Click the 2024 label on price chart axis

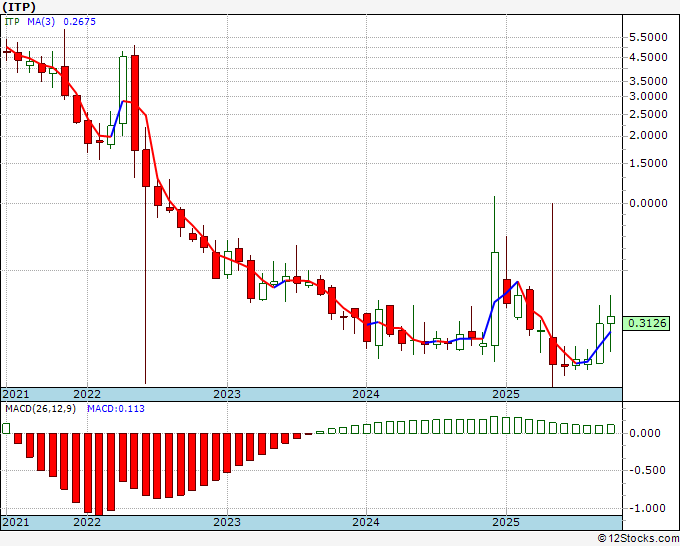[366, 394]
